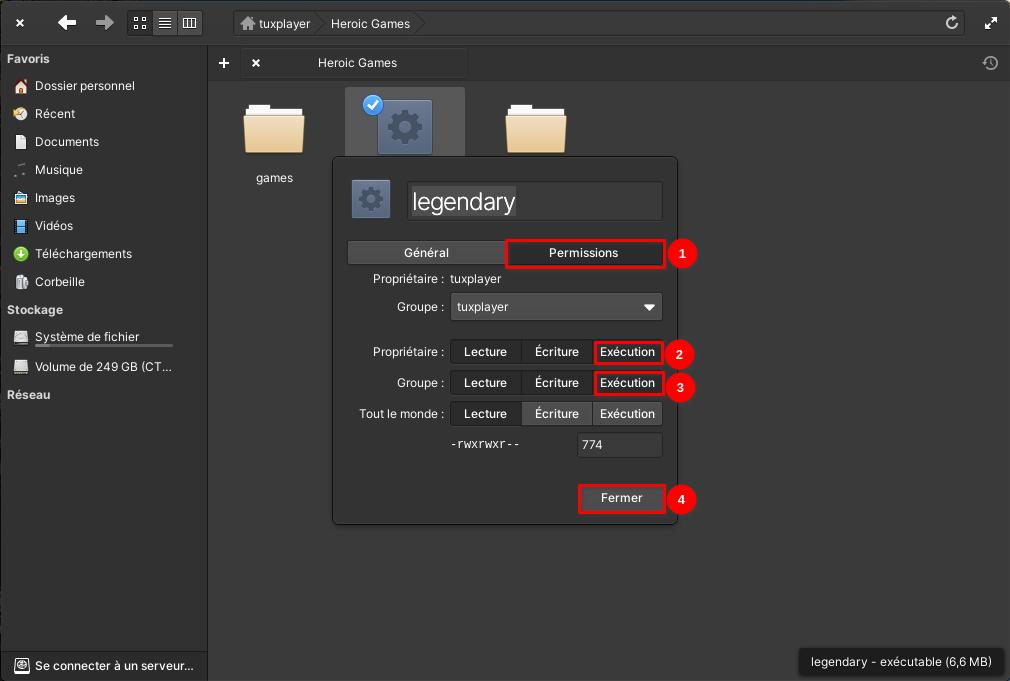Switch to the Général tab

426,253
